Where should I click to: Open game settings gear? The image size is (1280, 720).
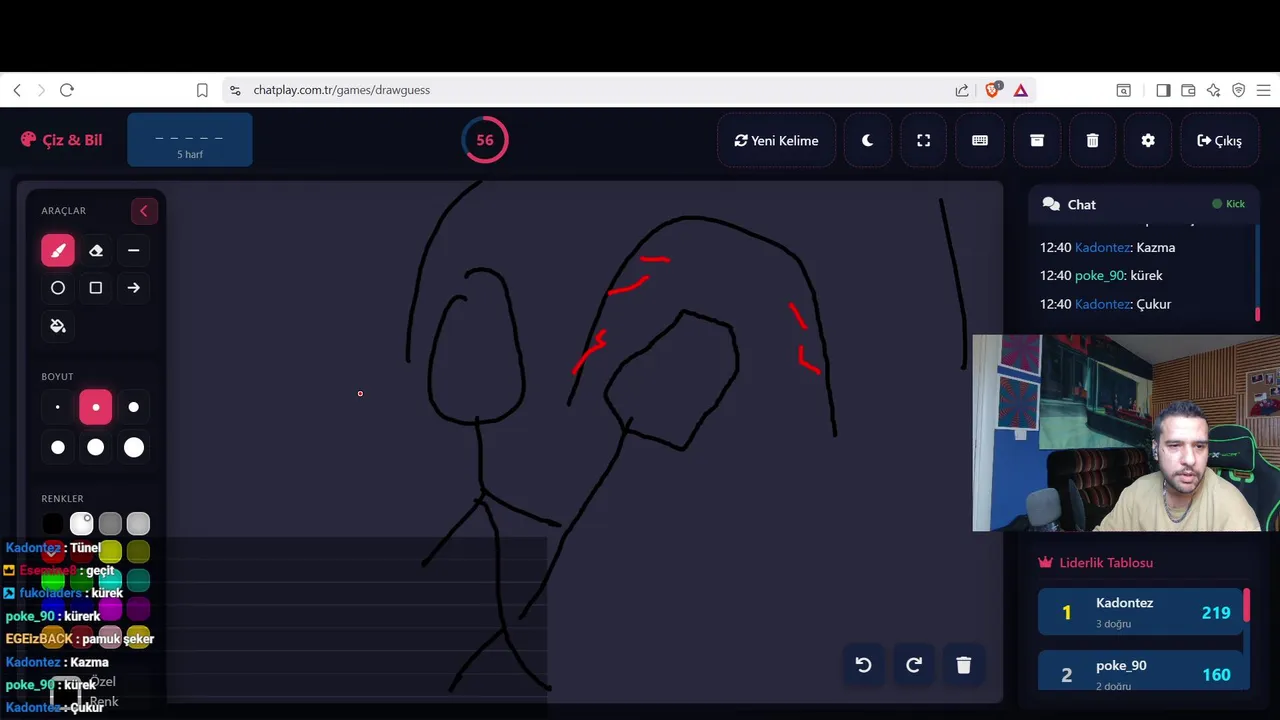coord(1148,141)
